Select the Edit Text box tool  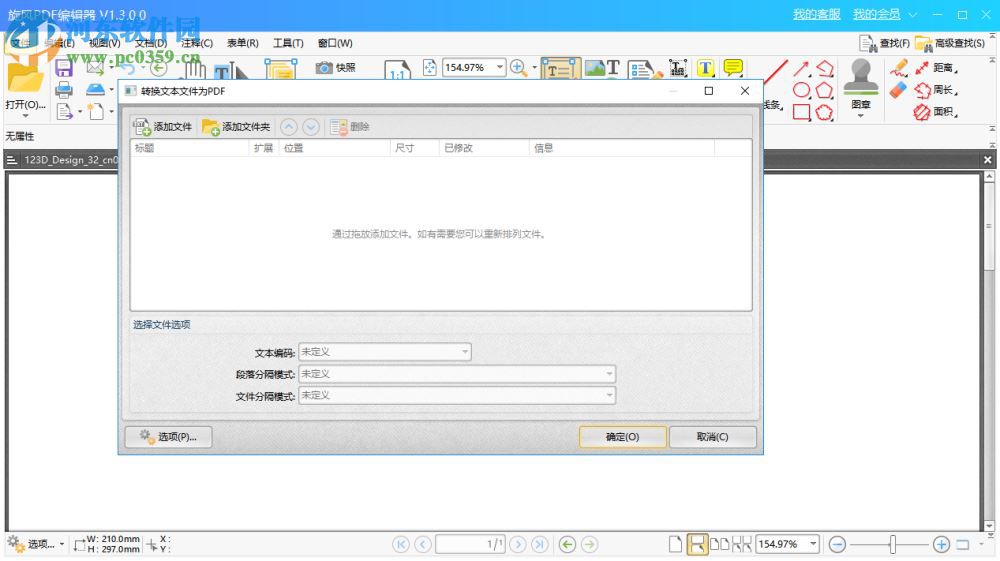[x=560, y=68]
